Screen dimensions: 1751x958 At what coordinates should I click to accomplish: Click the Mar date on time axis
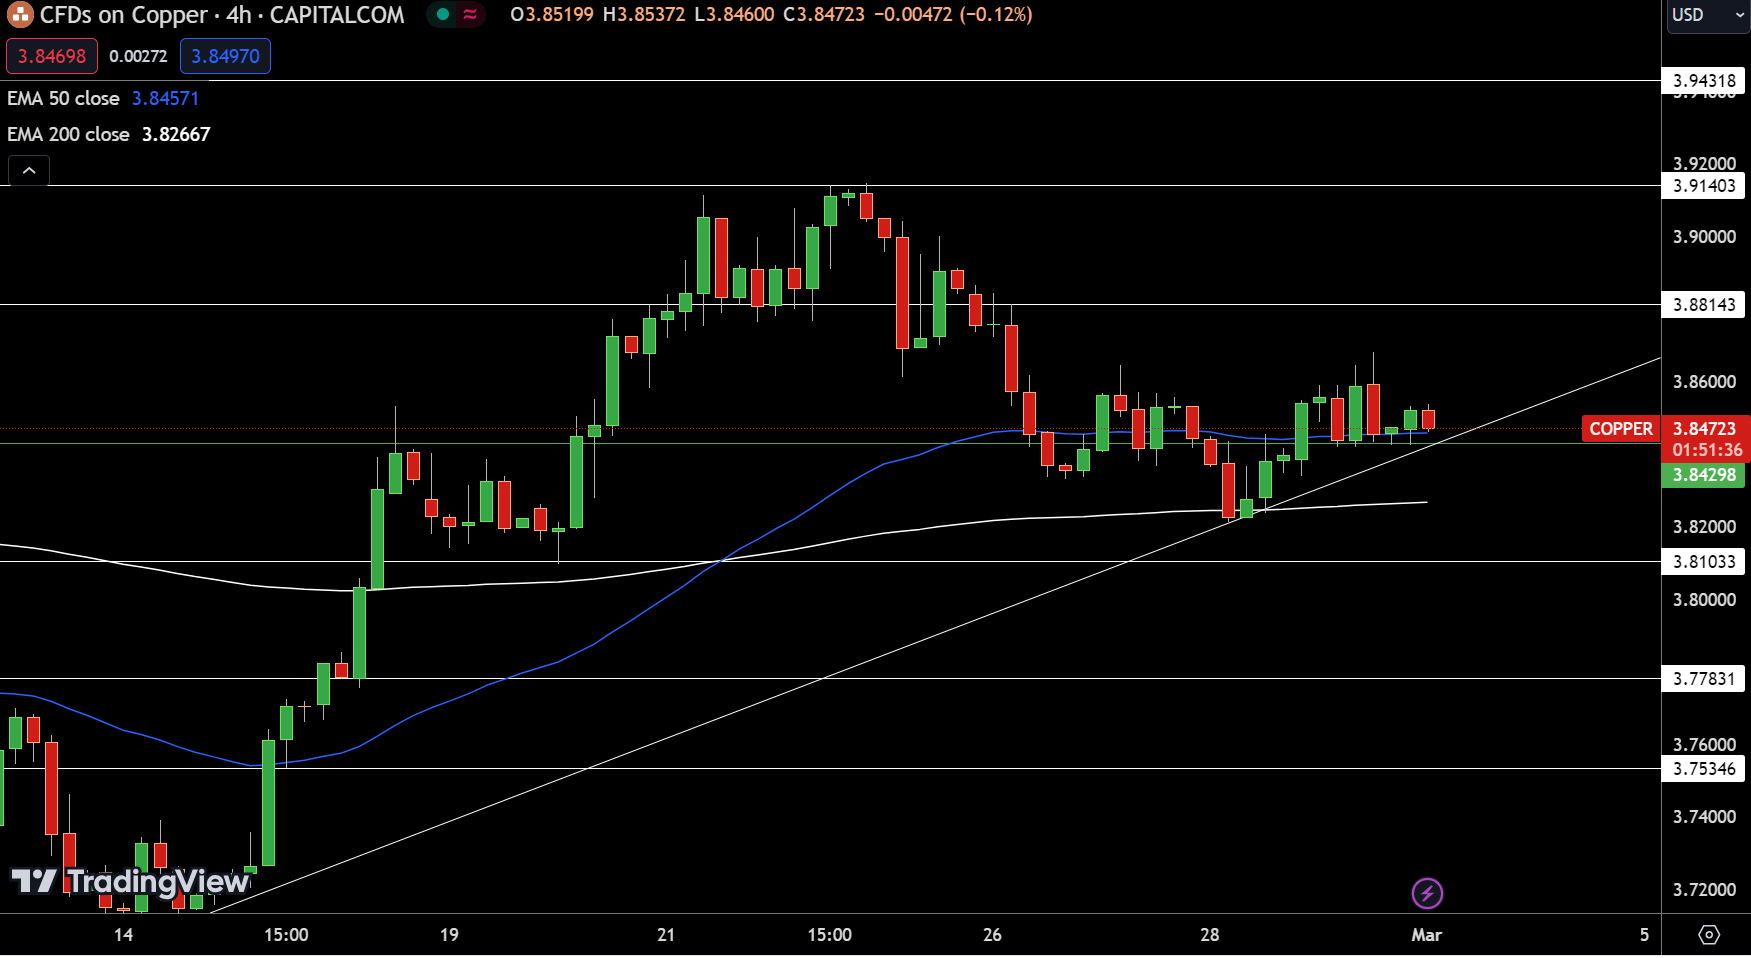click(1426, 935)
